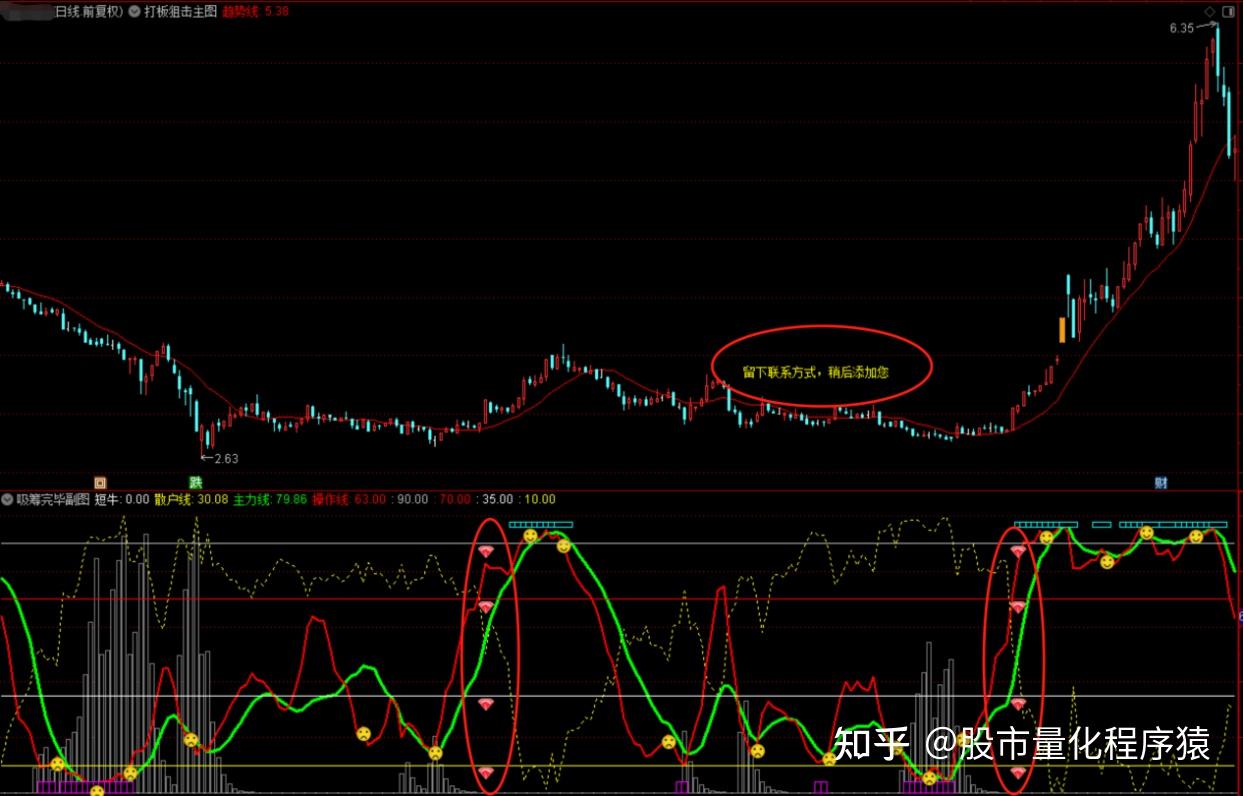Click the panel toggle icon beside the diamond
1244x796 pixels.
click(x=1229, y=12)
